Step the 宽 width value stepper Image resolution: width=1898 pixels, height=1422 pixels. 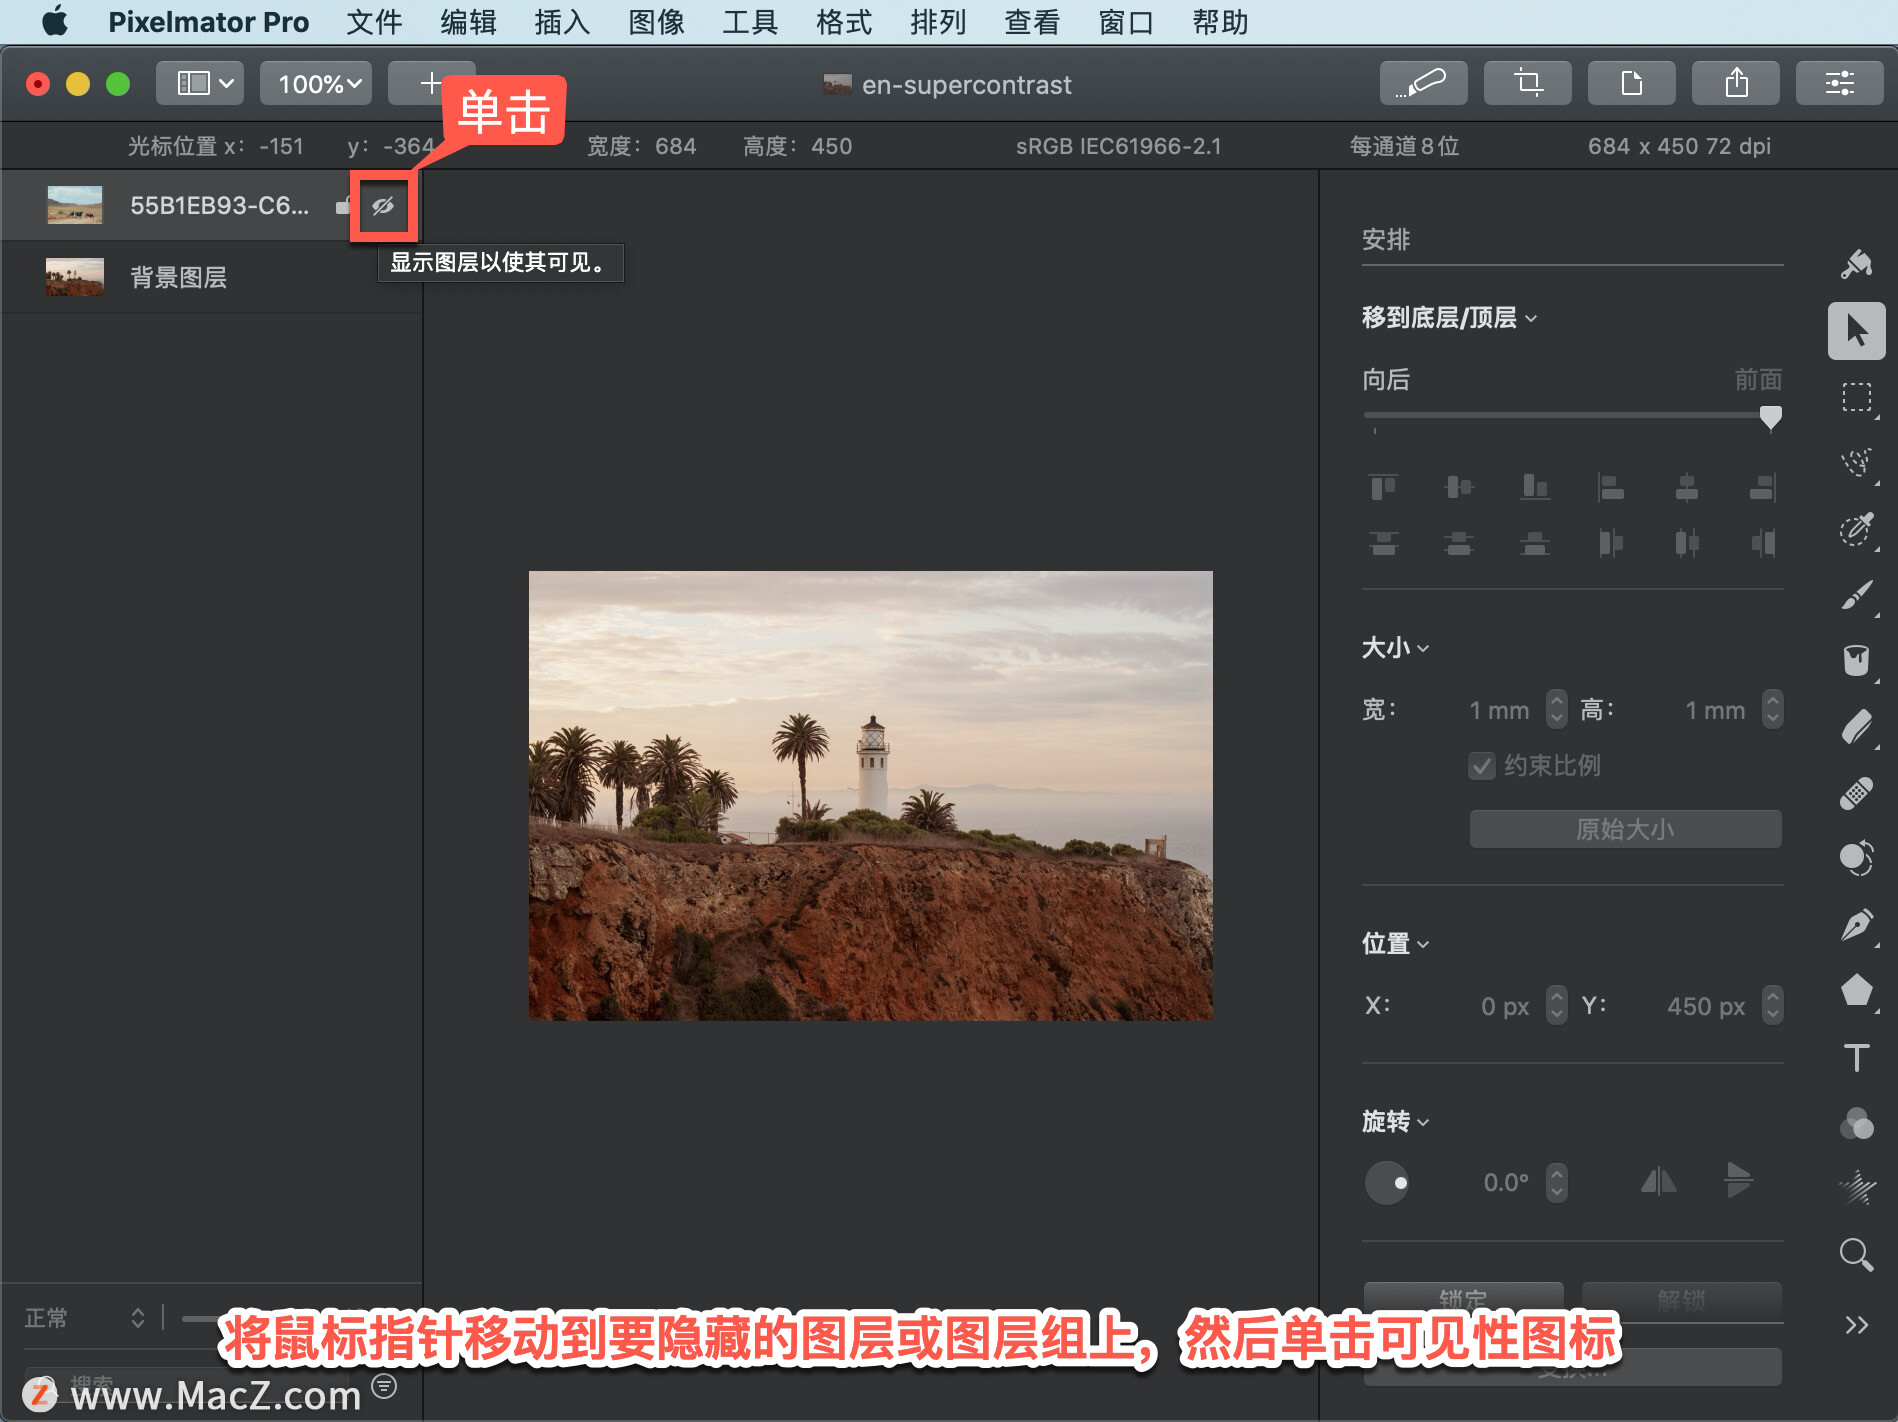(1556, 709)
